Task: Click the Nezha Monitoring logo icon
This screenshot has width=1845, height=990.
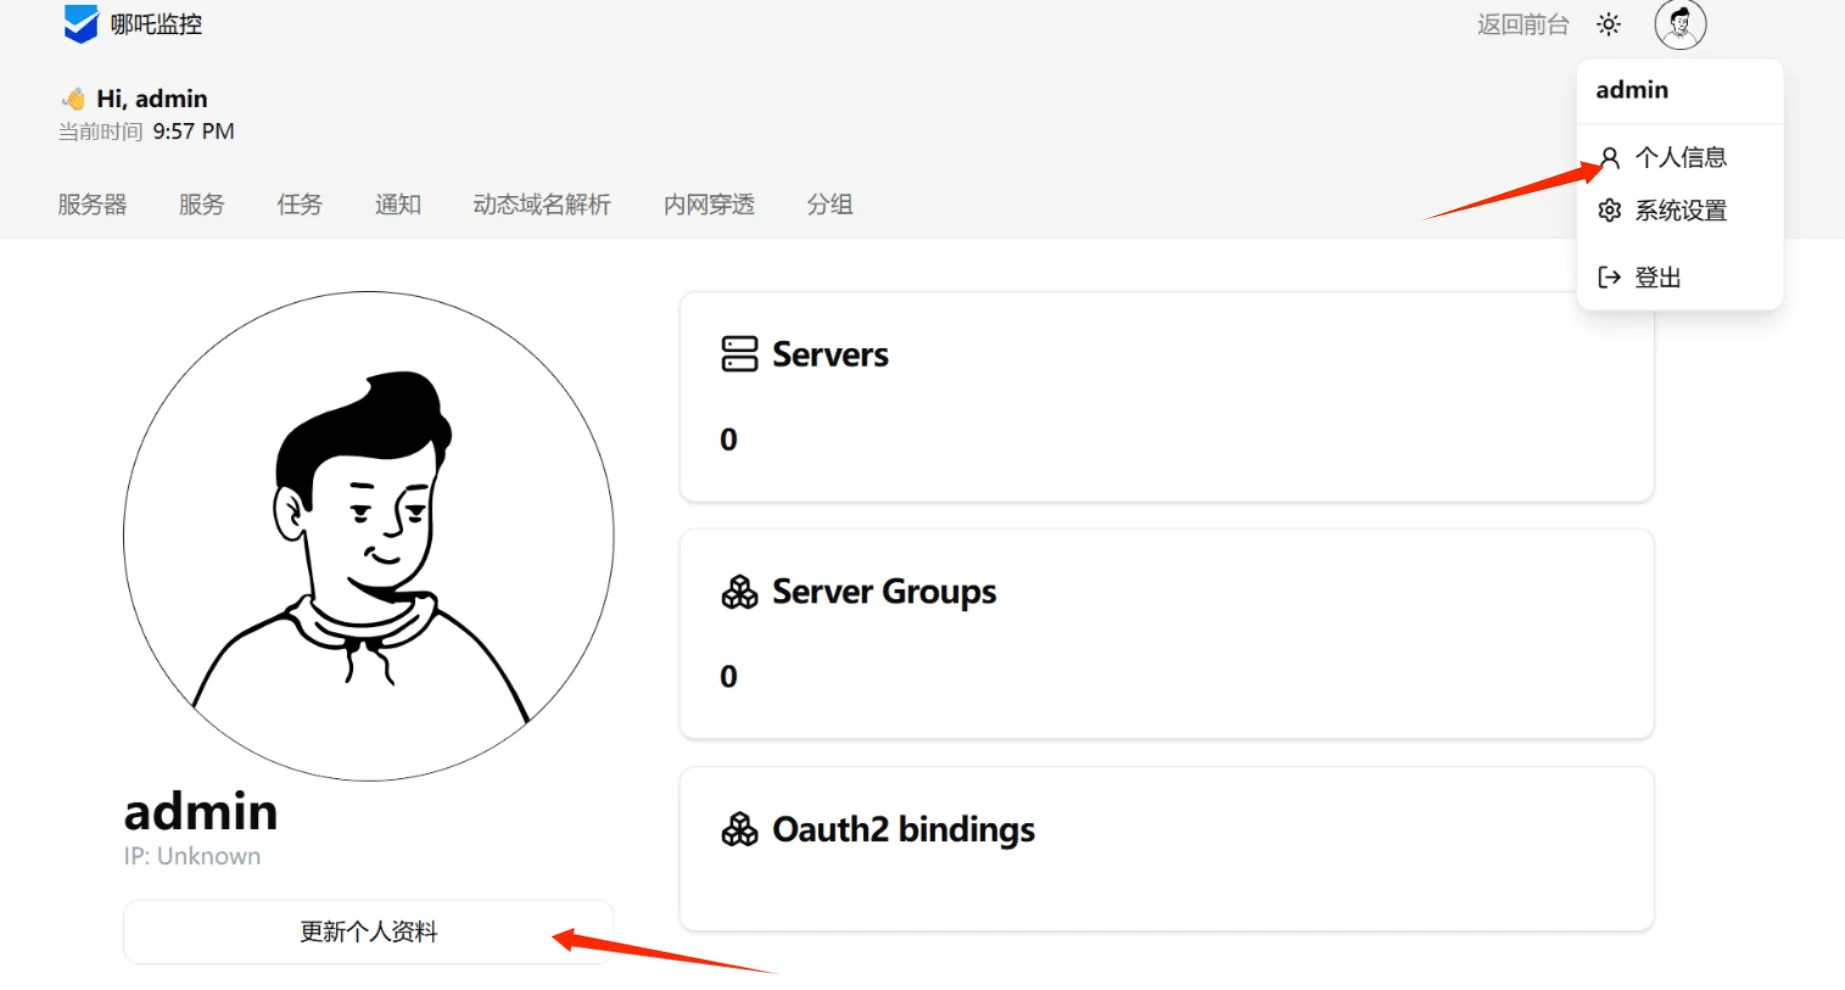Action: 80,24
